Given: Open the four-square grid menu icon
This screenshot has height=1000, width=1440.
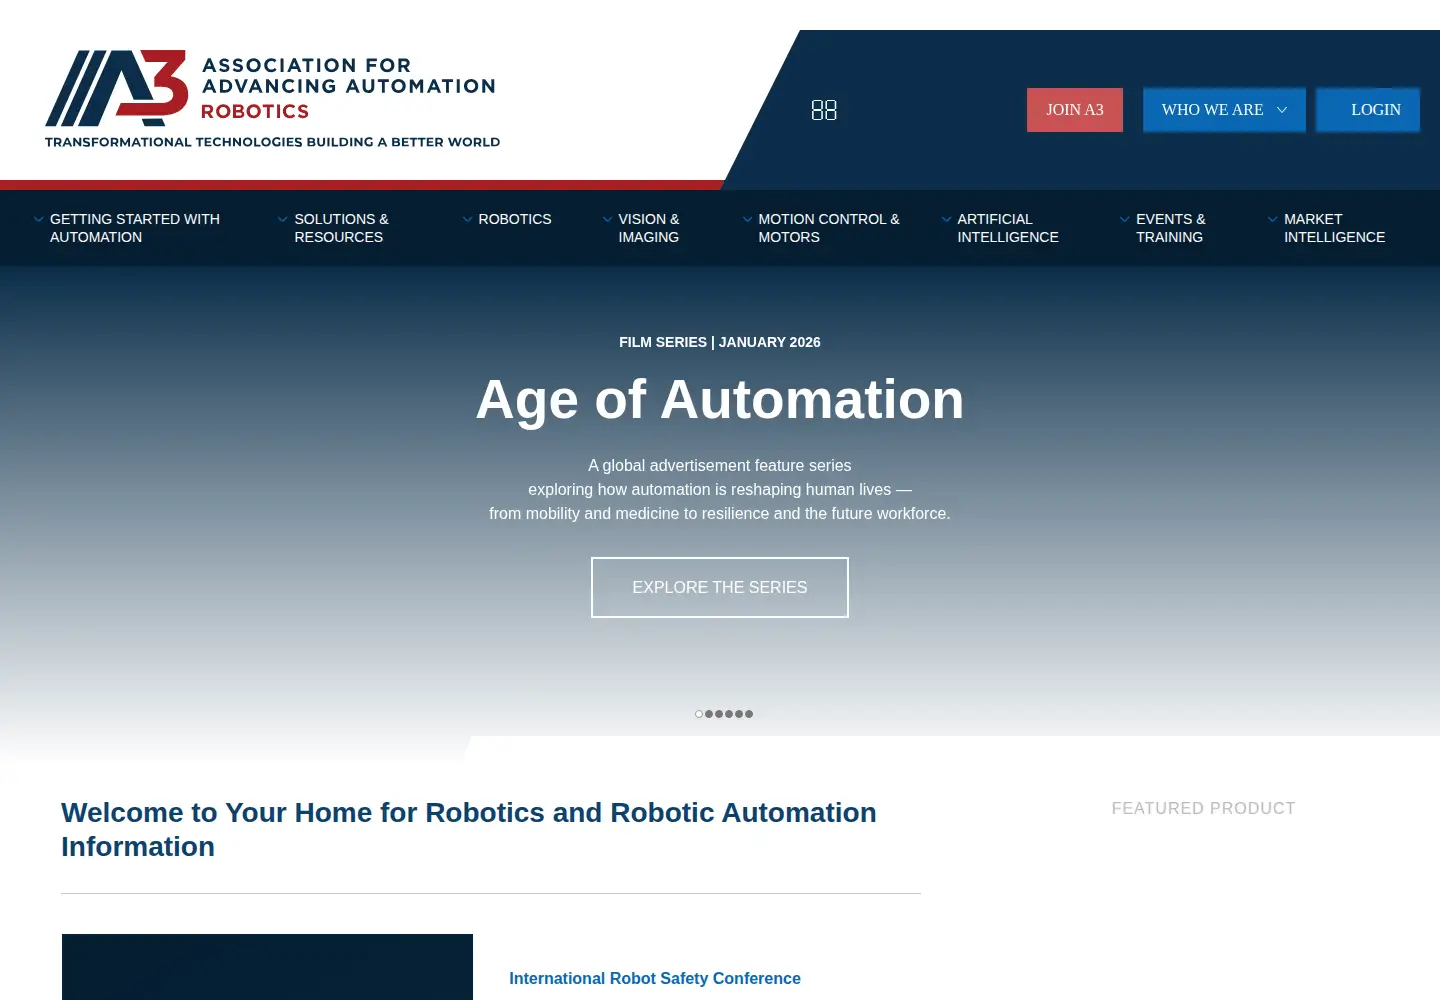Looking at the screenshot, I should click(x=824, y=110).
